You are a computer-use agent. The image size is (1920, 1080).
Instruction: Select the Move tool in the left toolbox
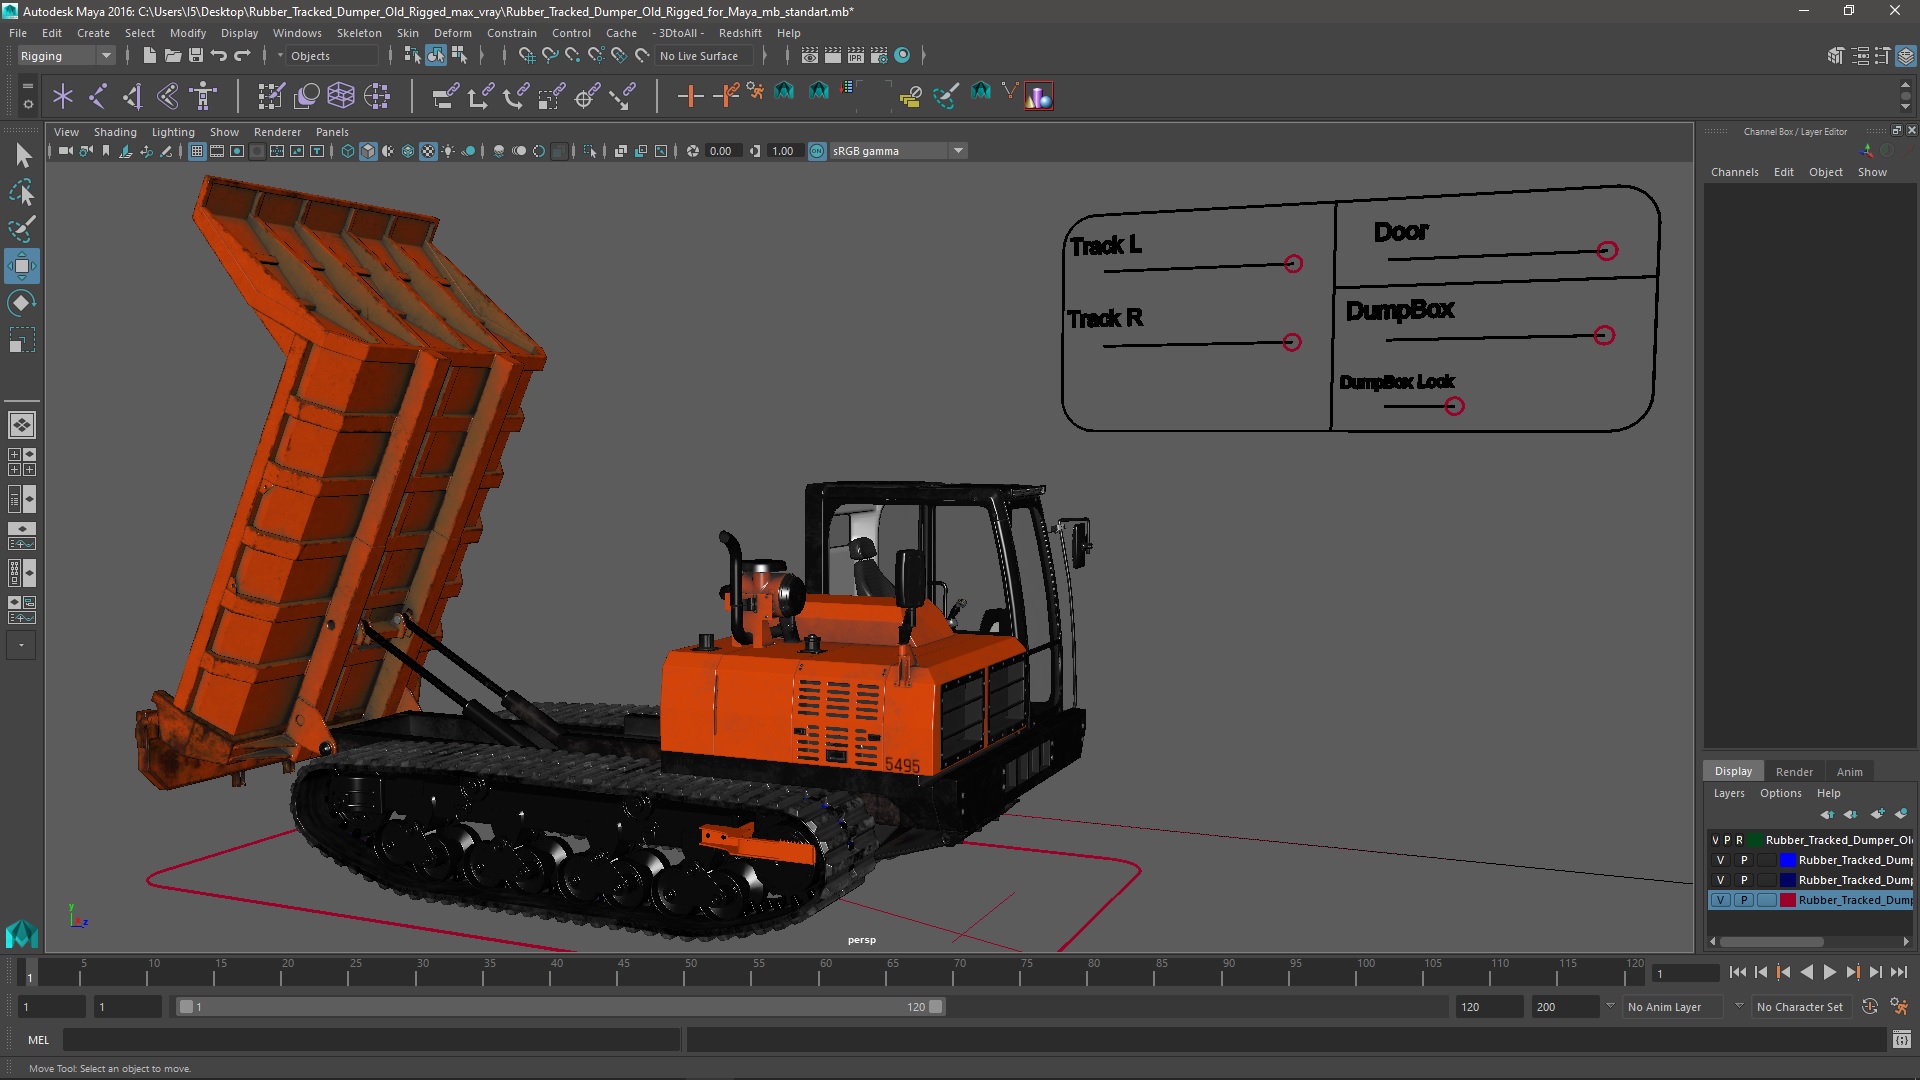(x=22, y=266)
